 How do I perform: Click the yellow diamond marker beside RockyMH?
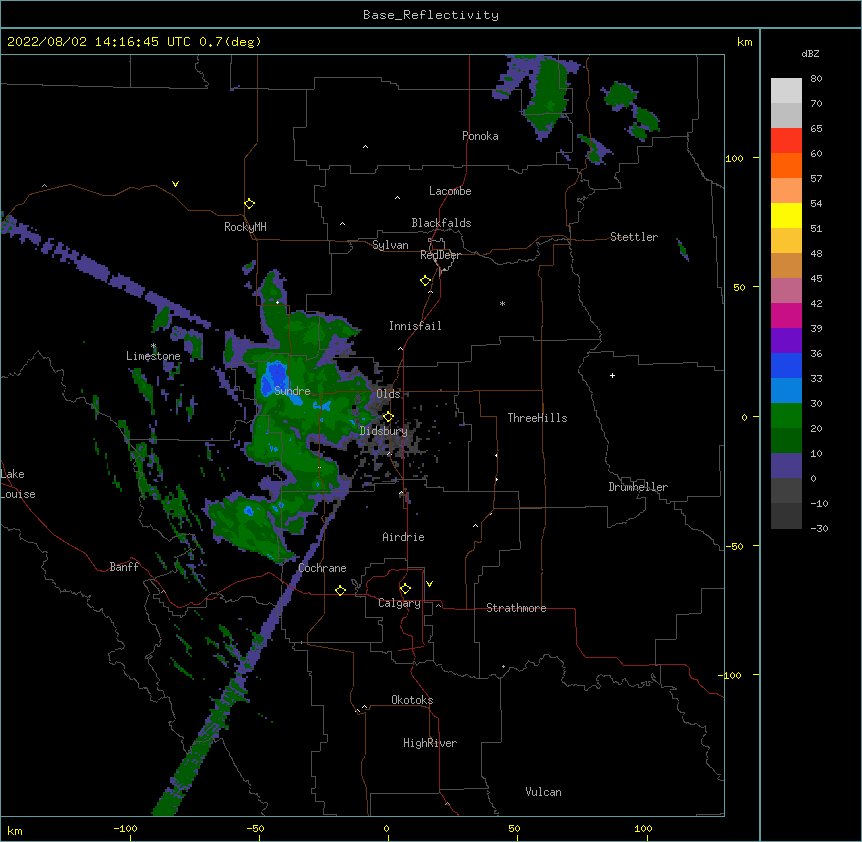pyautogui.click(x=250, y=204)
